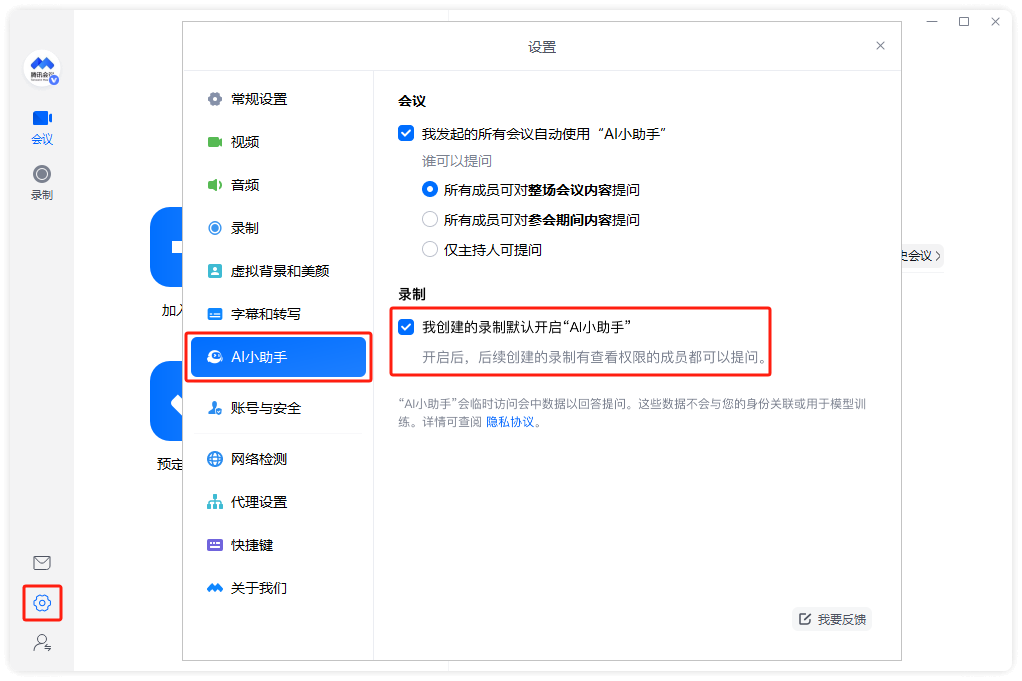This screenshot has width=1022, height=681.
Task: Open the 录制 section in sidebar
Action: pyautogui.click(x=41, y=182)
